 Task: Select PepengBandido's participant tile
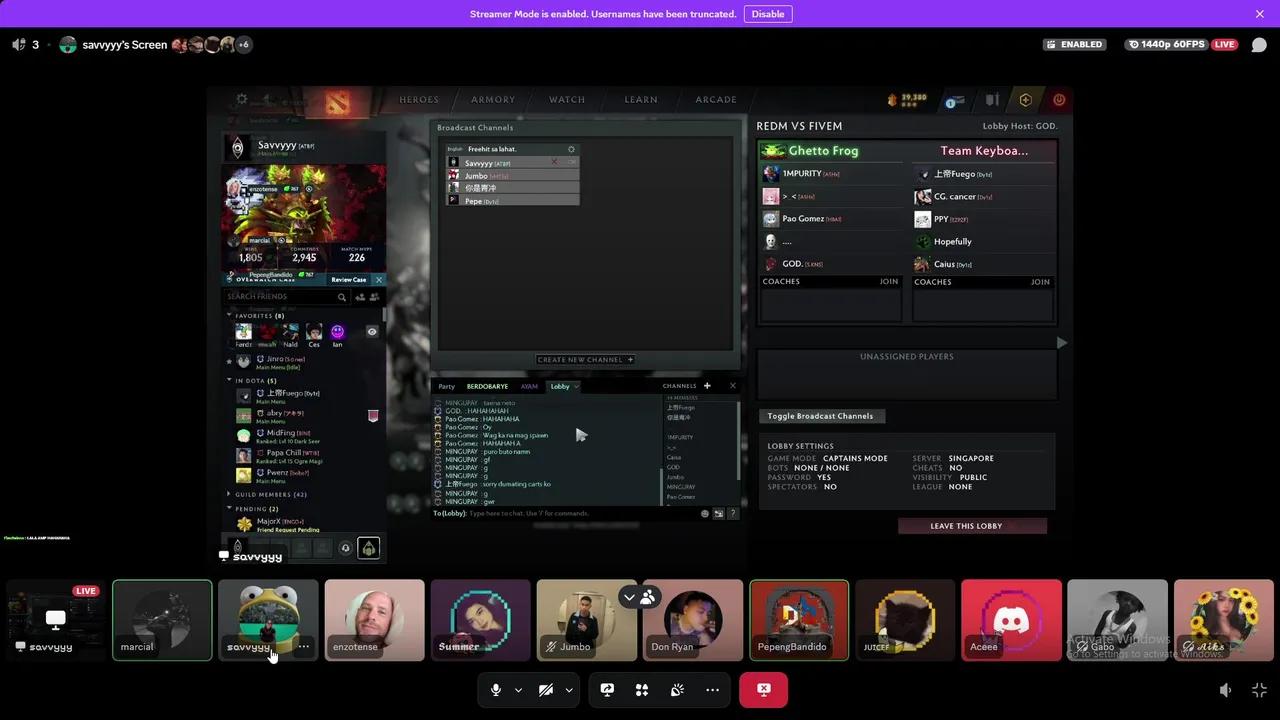[799, 620]
